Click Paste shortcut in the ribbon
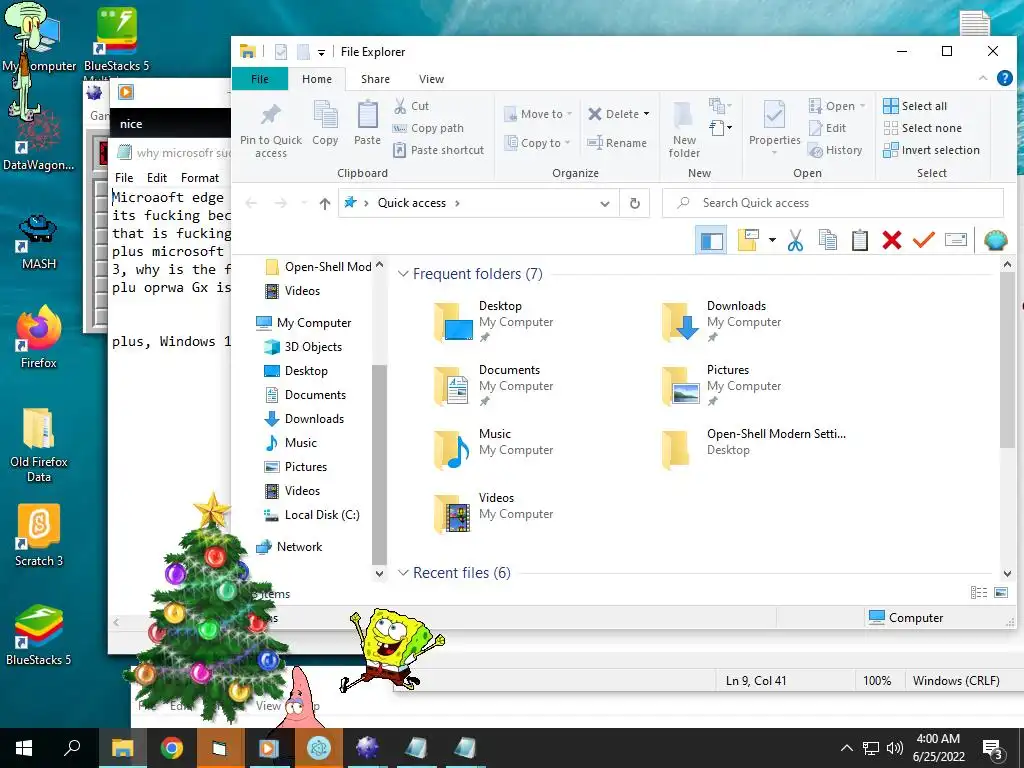1024x768 pixels. [439, 150]
